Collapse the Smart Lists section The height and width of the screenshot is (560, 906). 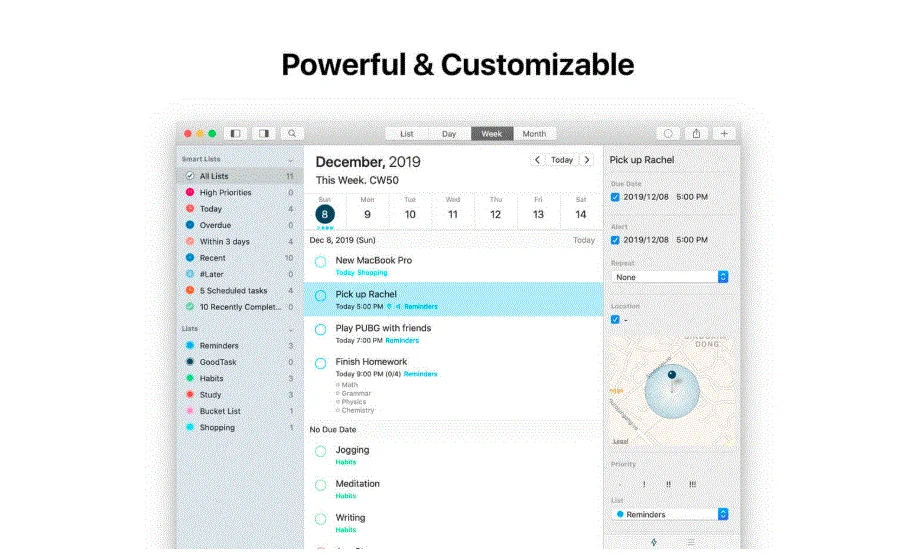click(x=291, y=160)
